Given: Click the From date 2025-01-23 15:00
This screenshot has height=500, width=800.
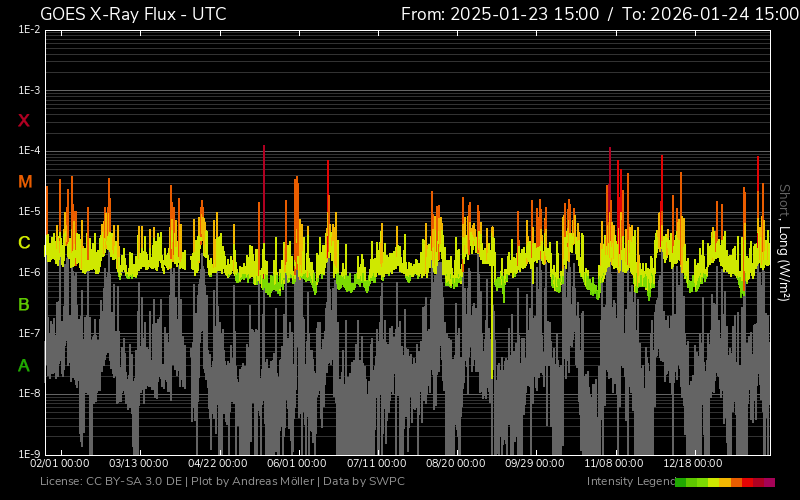Looking at the screenshot, I should tap(500, 14).
